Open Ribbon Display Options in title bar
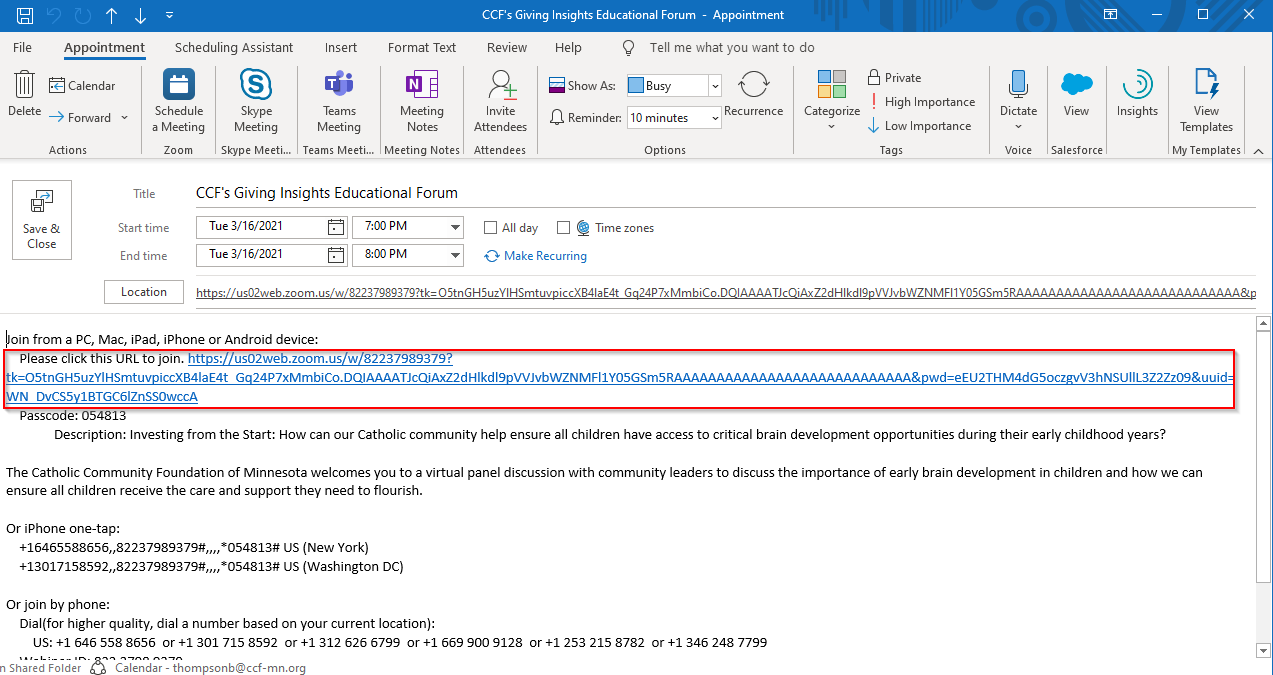Viewport: 1273px width, 675px height. [x=1110, y=15]
